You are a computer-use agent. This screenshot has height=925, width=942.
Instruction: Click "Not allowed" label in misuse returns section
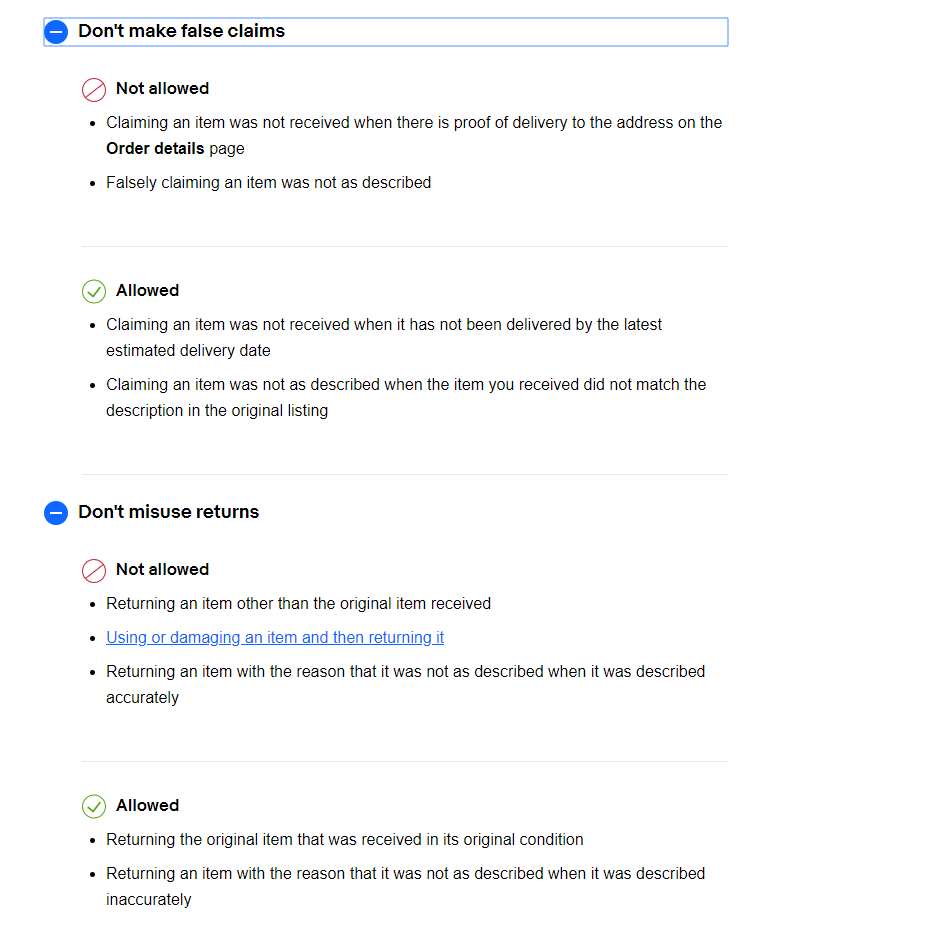point(162,569)
